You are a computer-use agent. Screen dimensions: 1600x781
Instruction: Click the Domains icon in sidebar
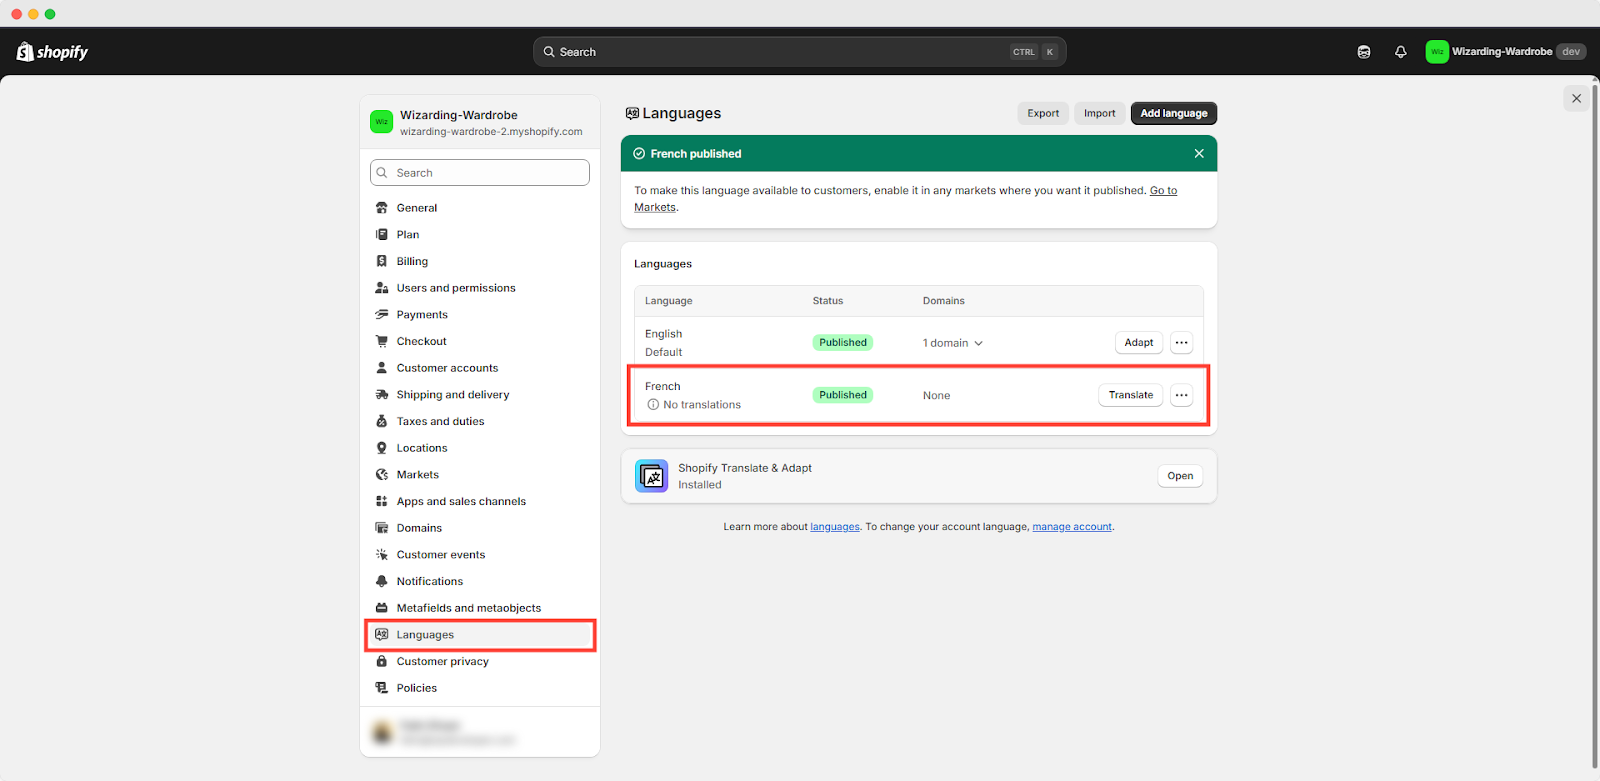[382, 528]
